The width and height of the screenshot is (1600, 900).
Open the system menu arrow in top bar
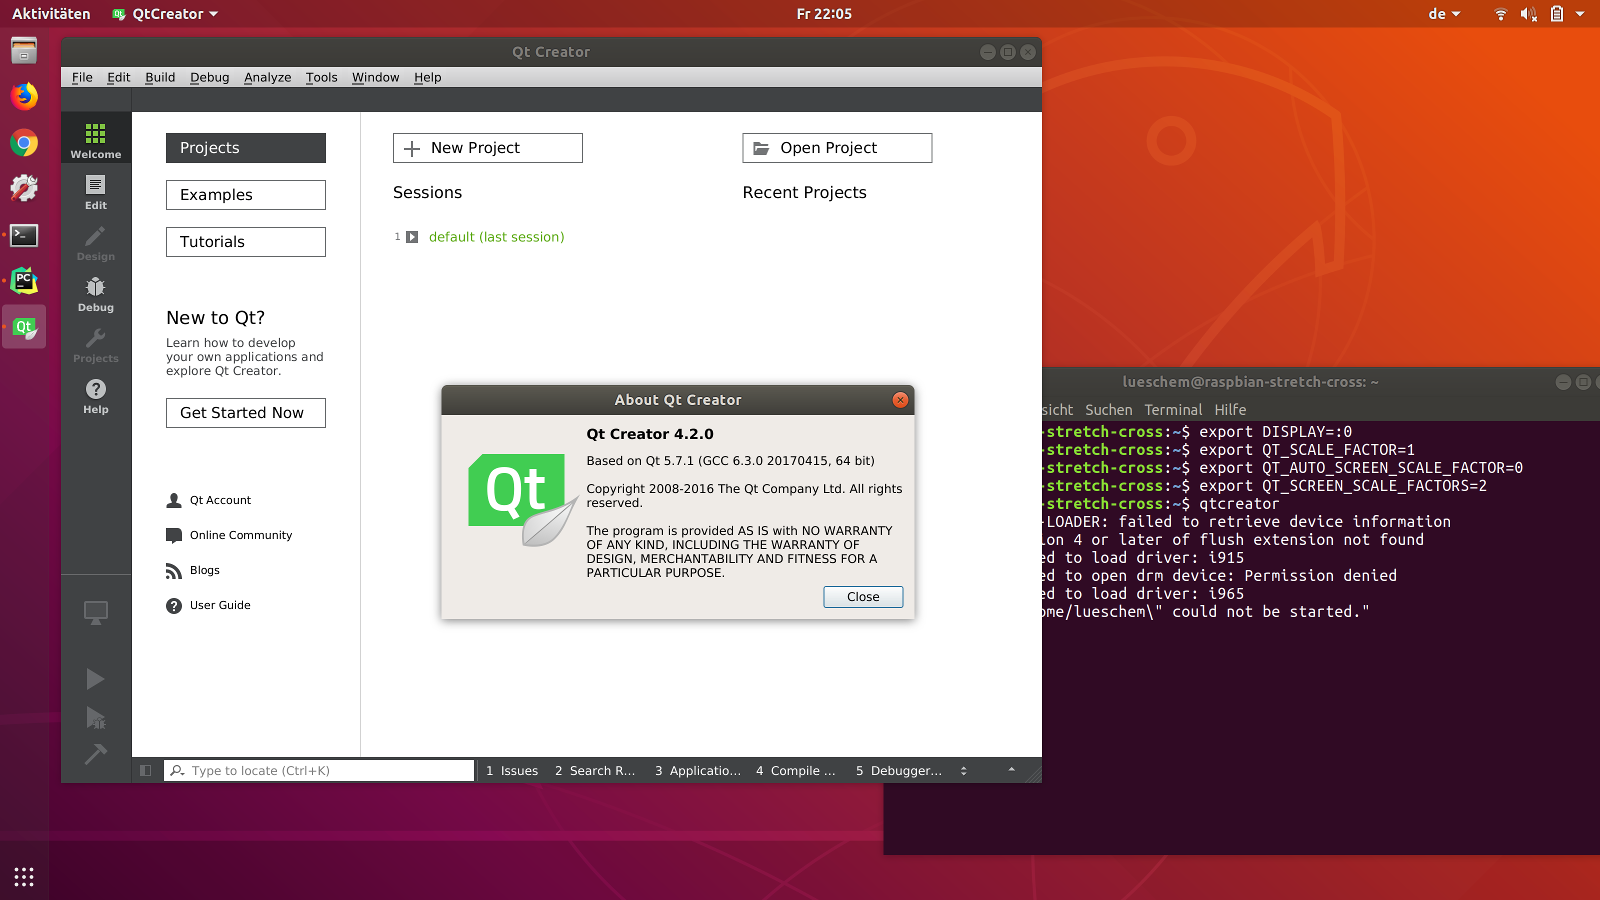point(1580,14)
